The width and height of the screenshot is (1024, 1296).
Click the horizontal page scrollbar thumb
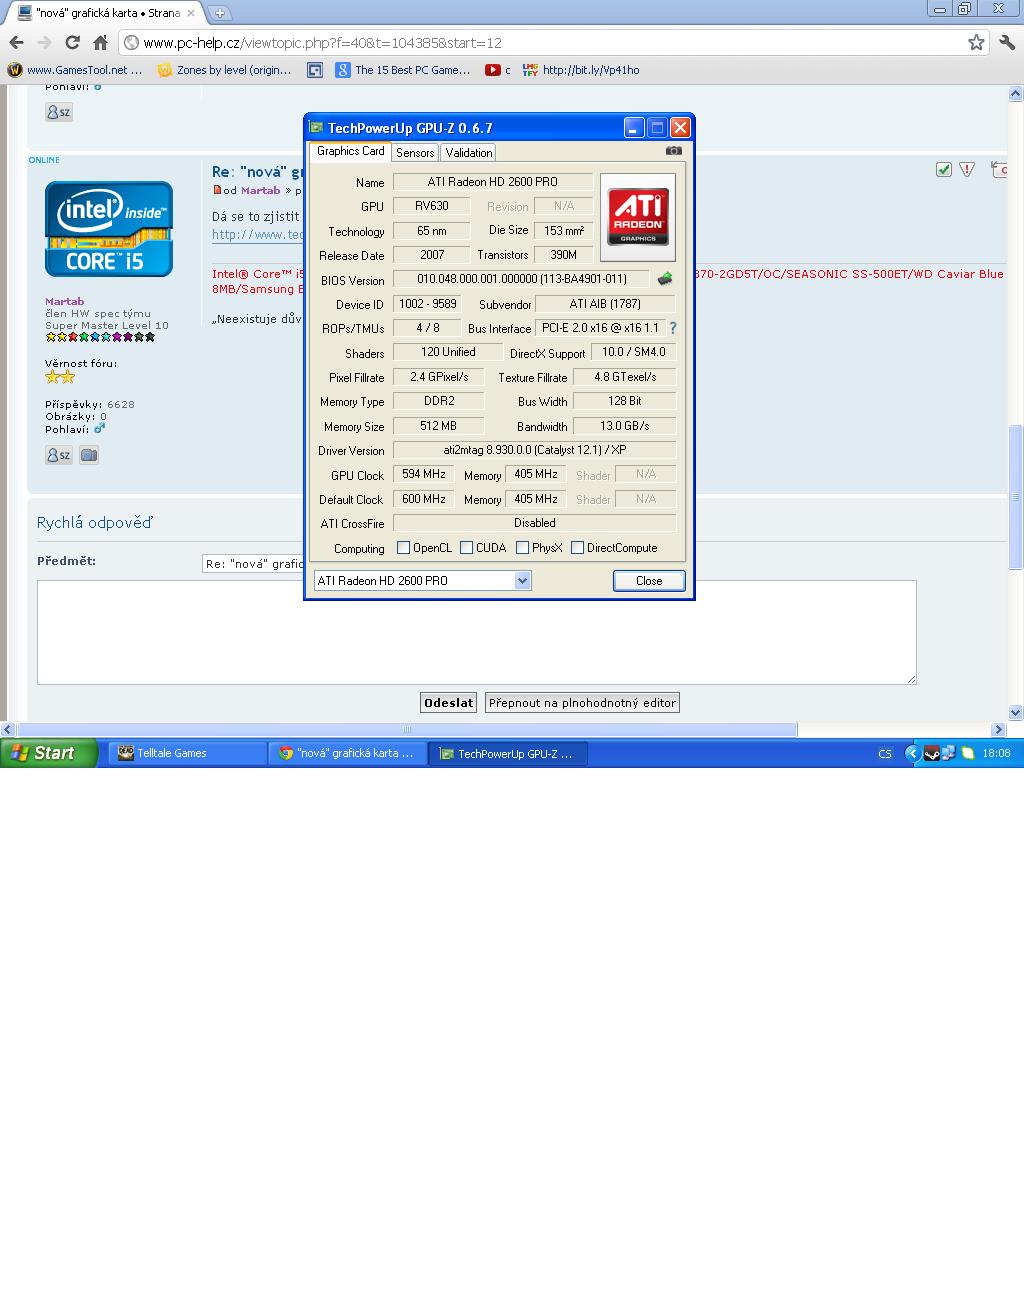[407, 730]
